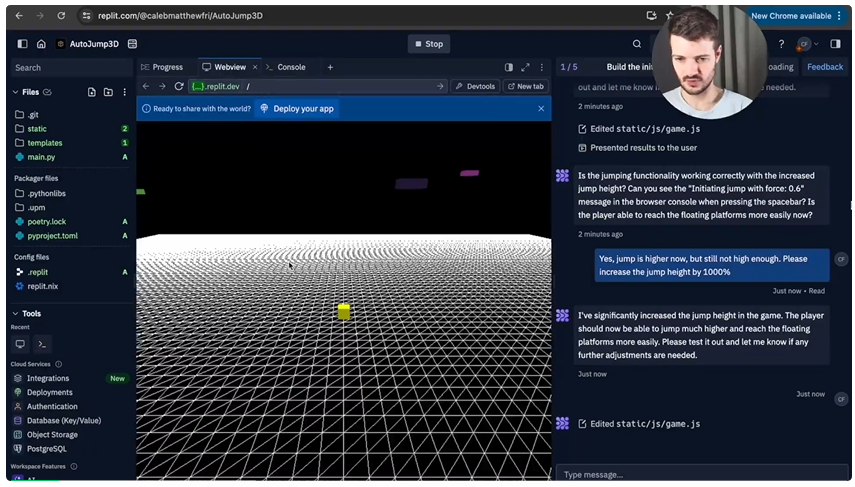
Task: Click Deploy your app button
Action: pyautogui.click(x=297, y=109)
